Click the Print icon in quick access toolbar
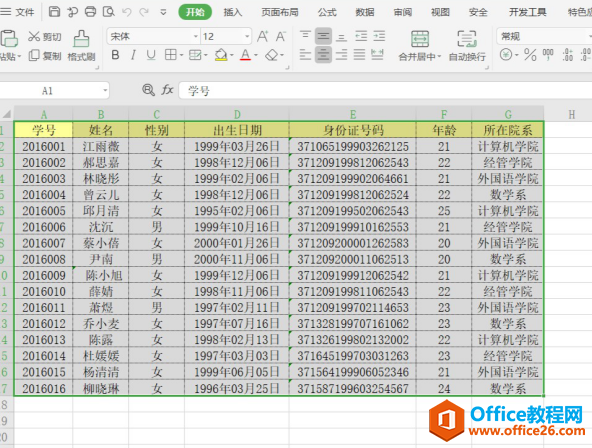 (x=90, y=12)
